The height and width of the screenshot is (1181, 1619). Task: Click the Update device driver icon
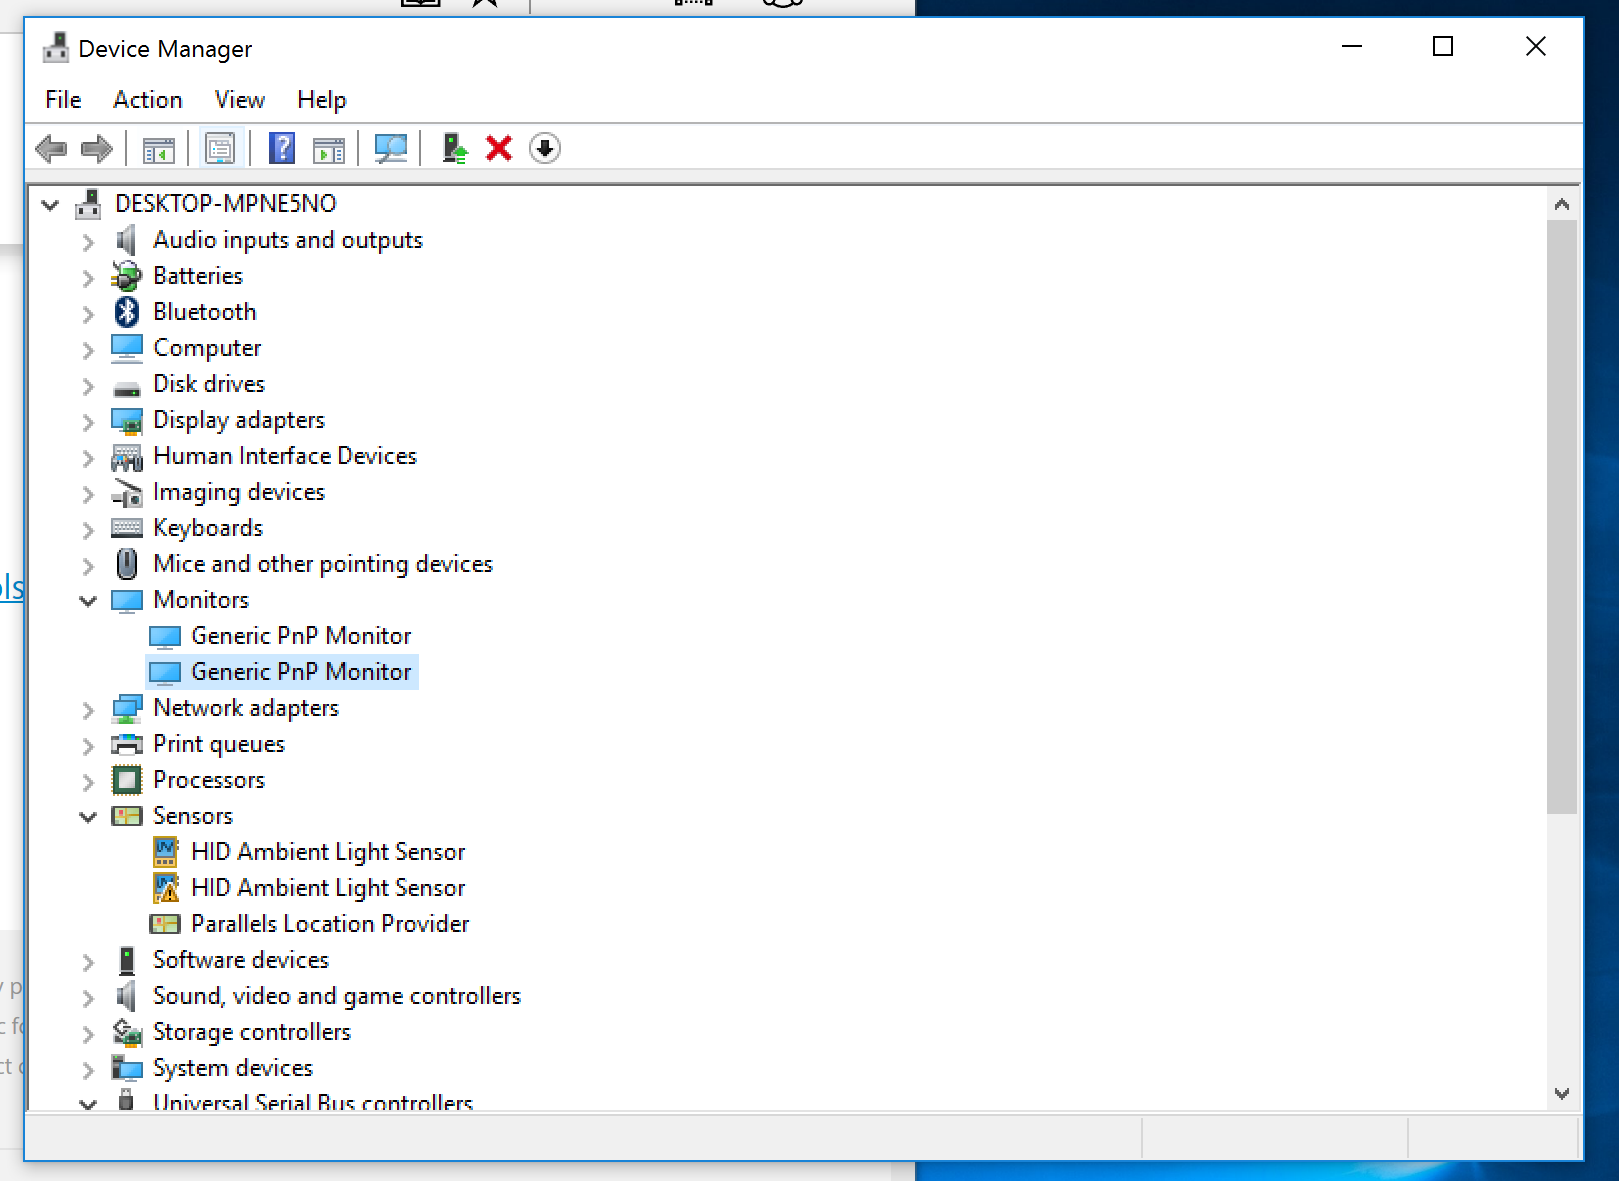tap(455, 149)
